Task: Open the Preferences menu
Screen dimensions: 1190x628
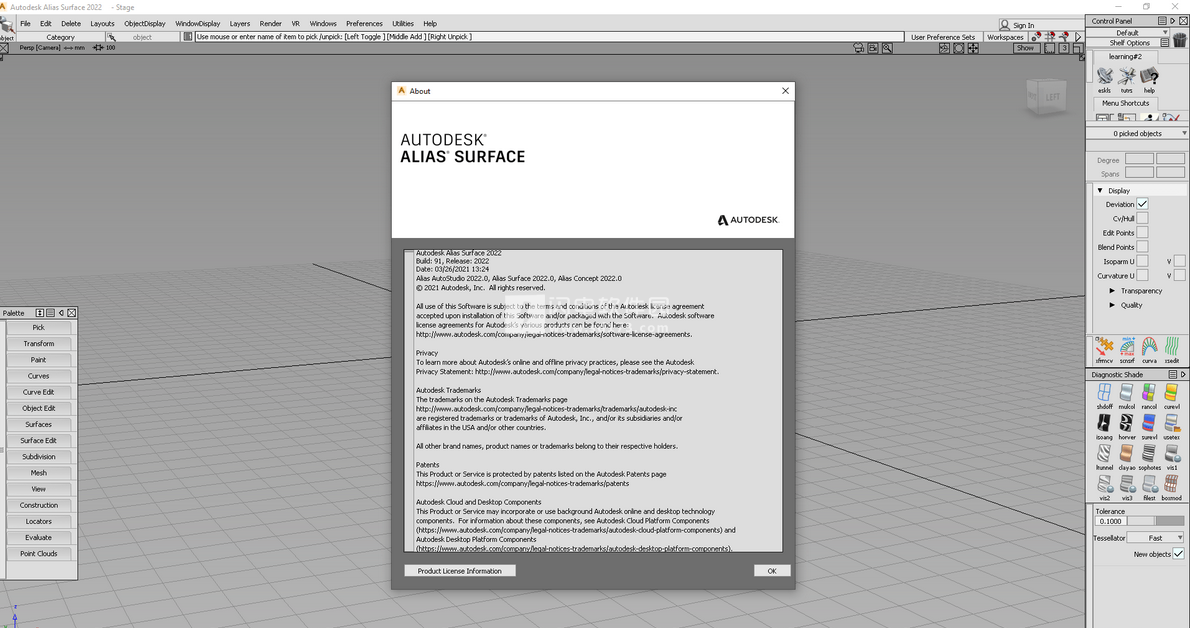Action: tap(364, 24)
